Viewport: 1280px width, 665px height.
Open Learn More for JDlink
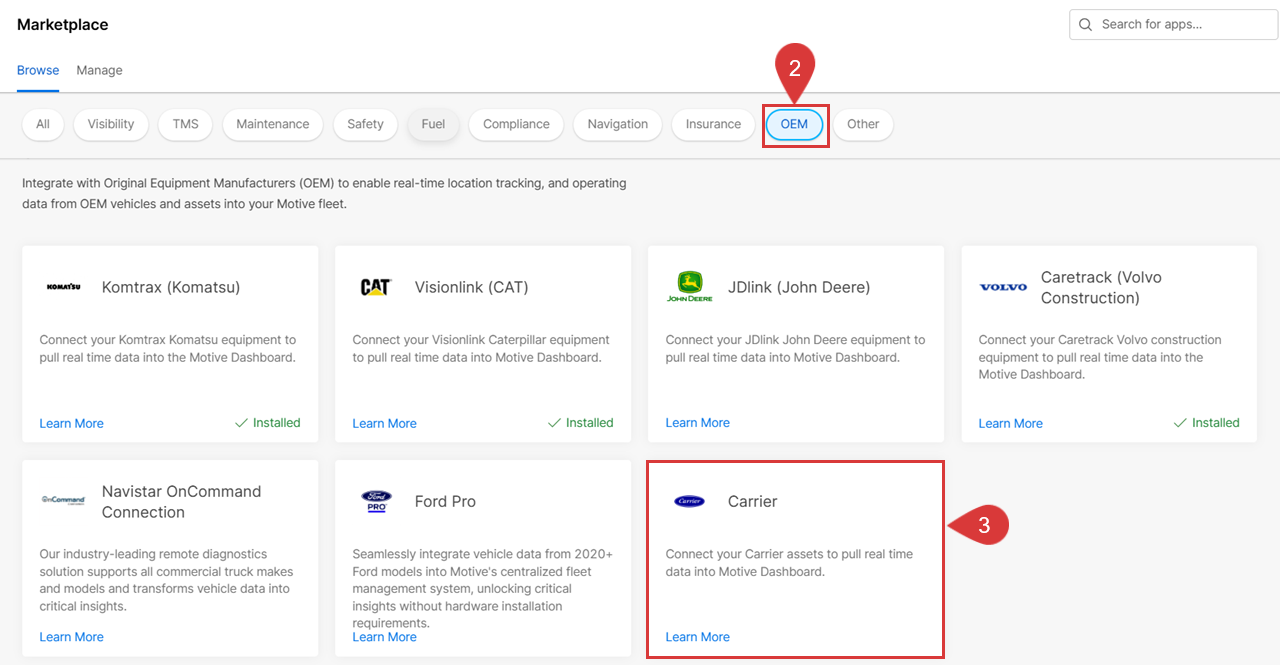tap(697, 423)
